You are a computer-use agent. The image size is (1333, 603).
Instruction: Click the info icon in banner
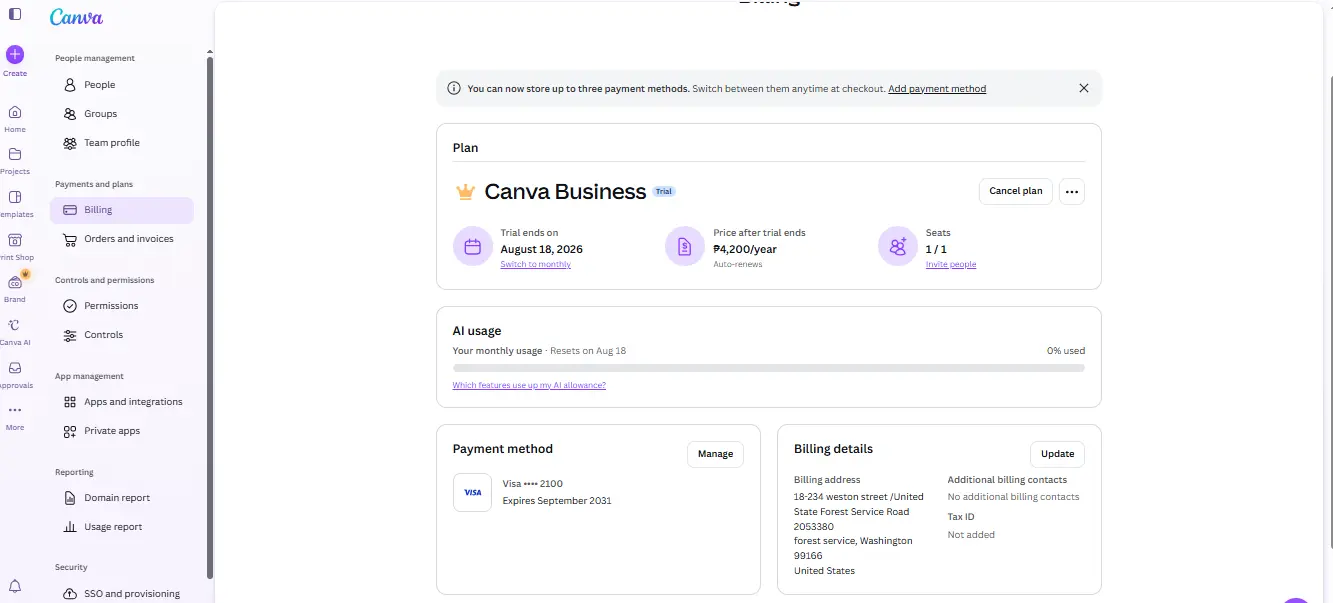[454, 88]
